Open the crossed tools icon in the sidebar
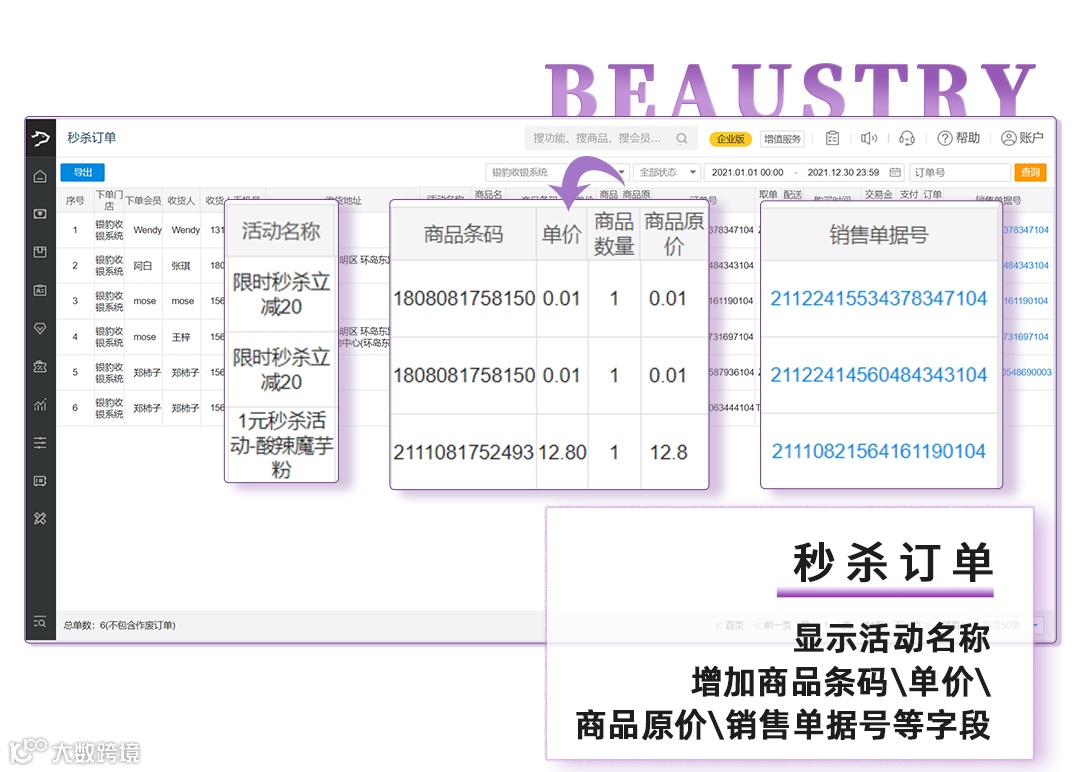Viewport: 1080px width, 772px height. 40,519
